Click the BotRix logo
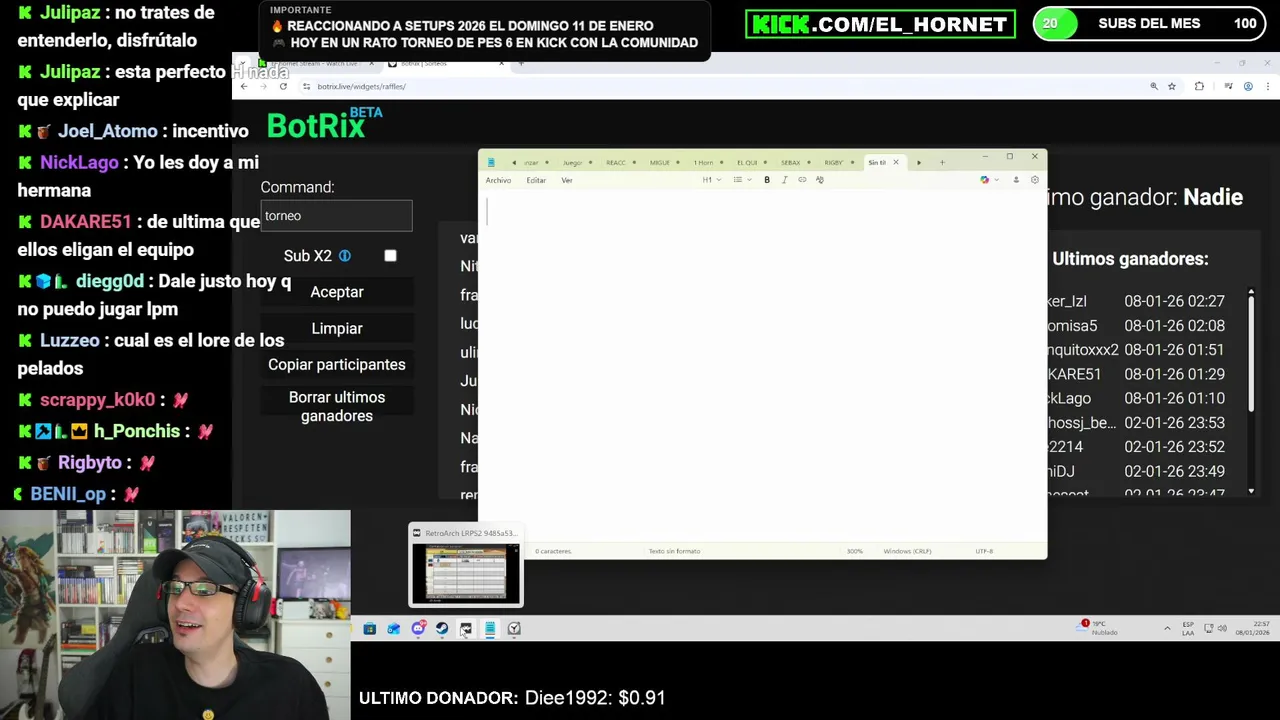The width and height of the screenshot is (1280, 720). (x=324, y=124)
